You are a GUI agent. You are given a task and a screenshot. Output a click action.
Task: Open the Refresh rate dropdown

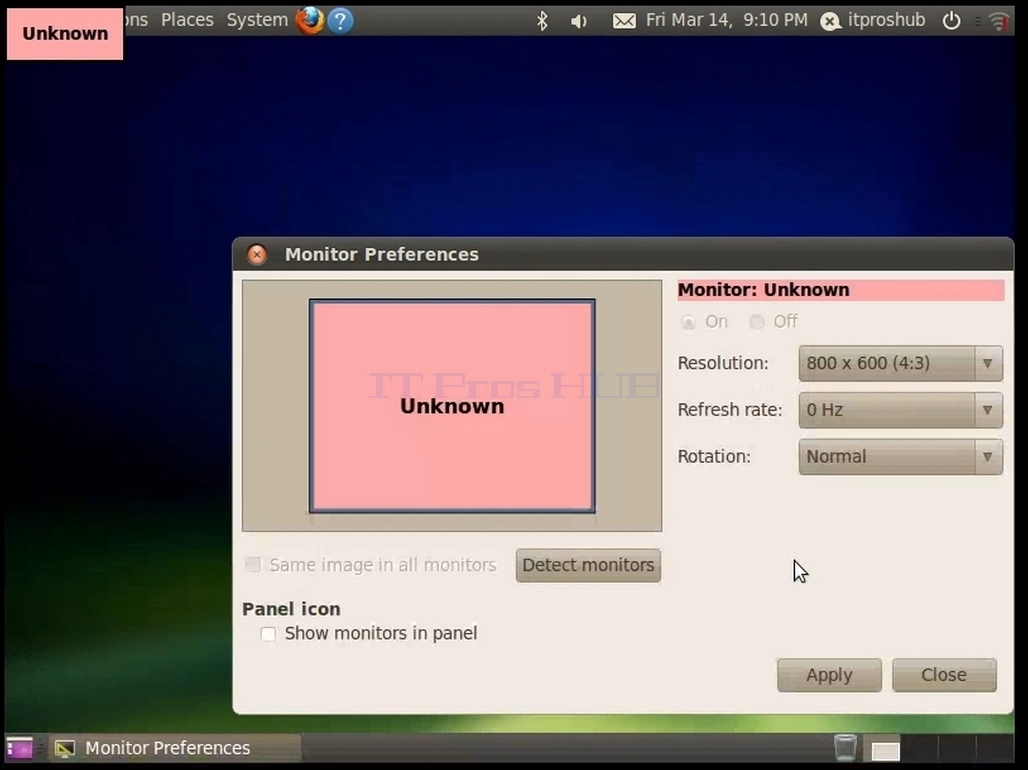(900, 410)
